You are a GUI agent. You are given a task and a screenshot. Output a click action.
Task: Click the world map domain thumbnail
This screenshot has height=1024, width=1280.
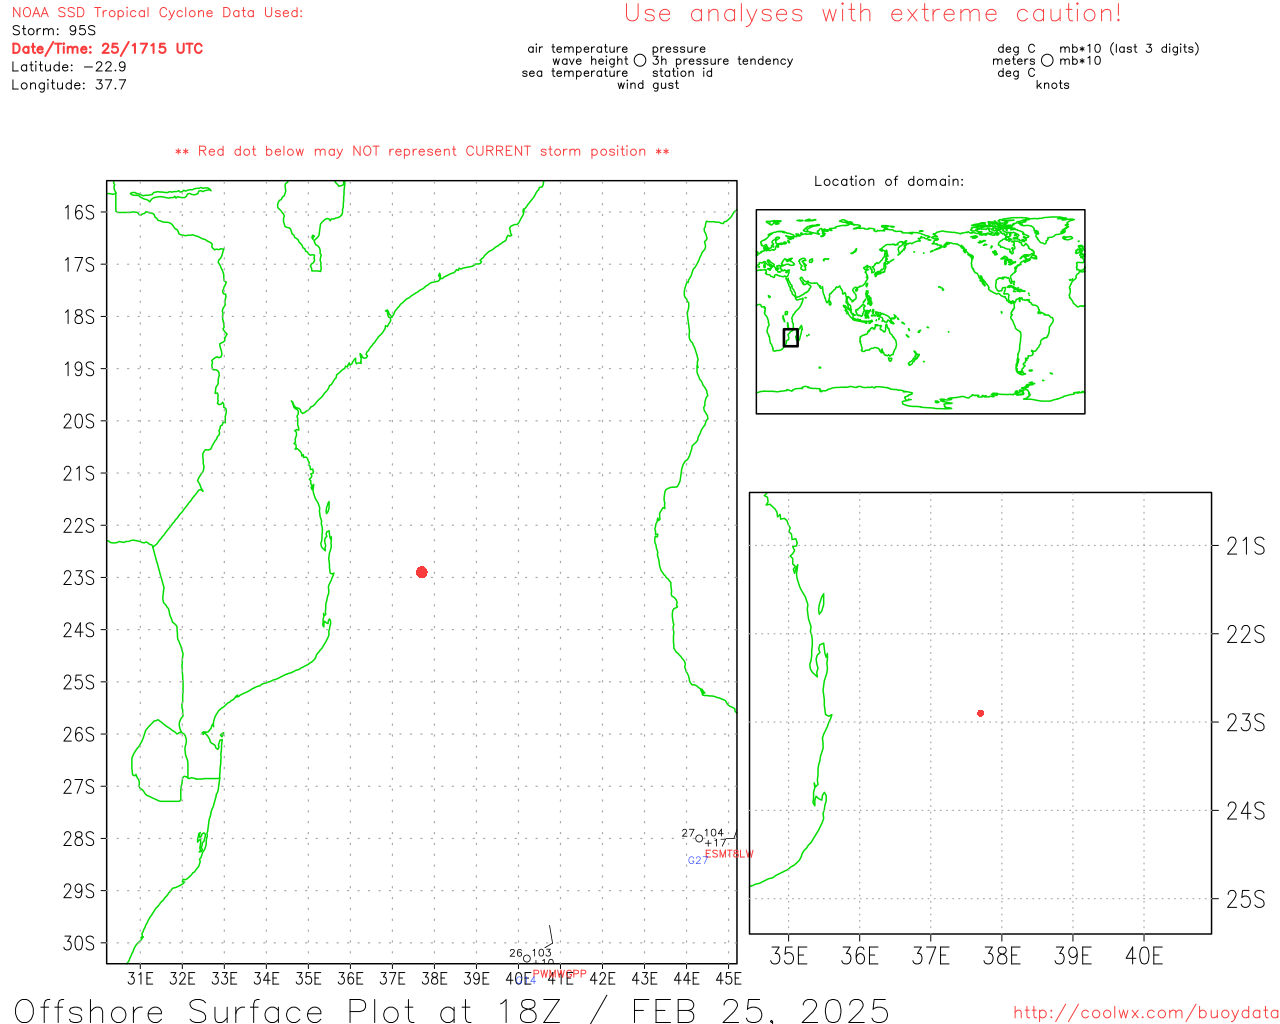(x=920, y=312)
